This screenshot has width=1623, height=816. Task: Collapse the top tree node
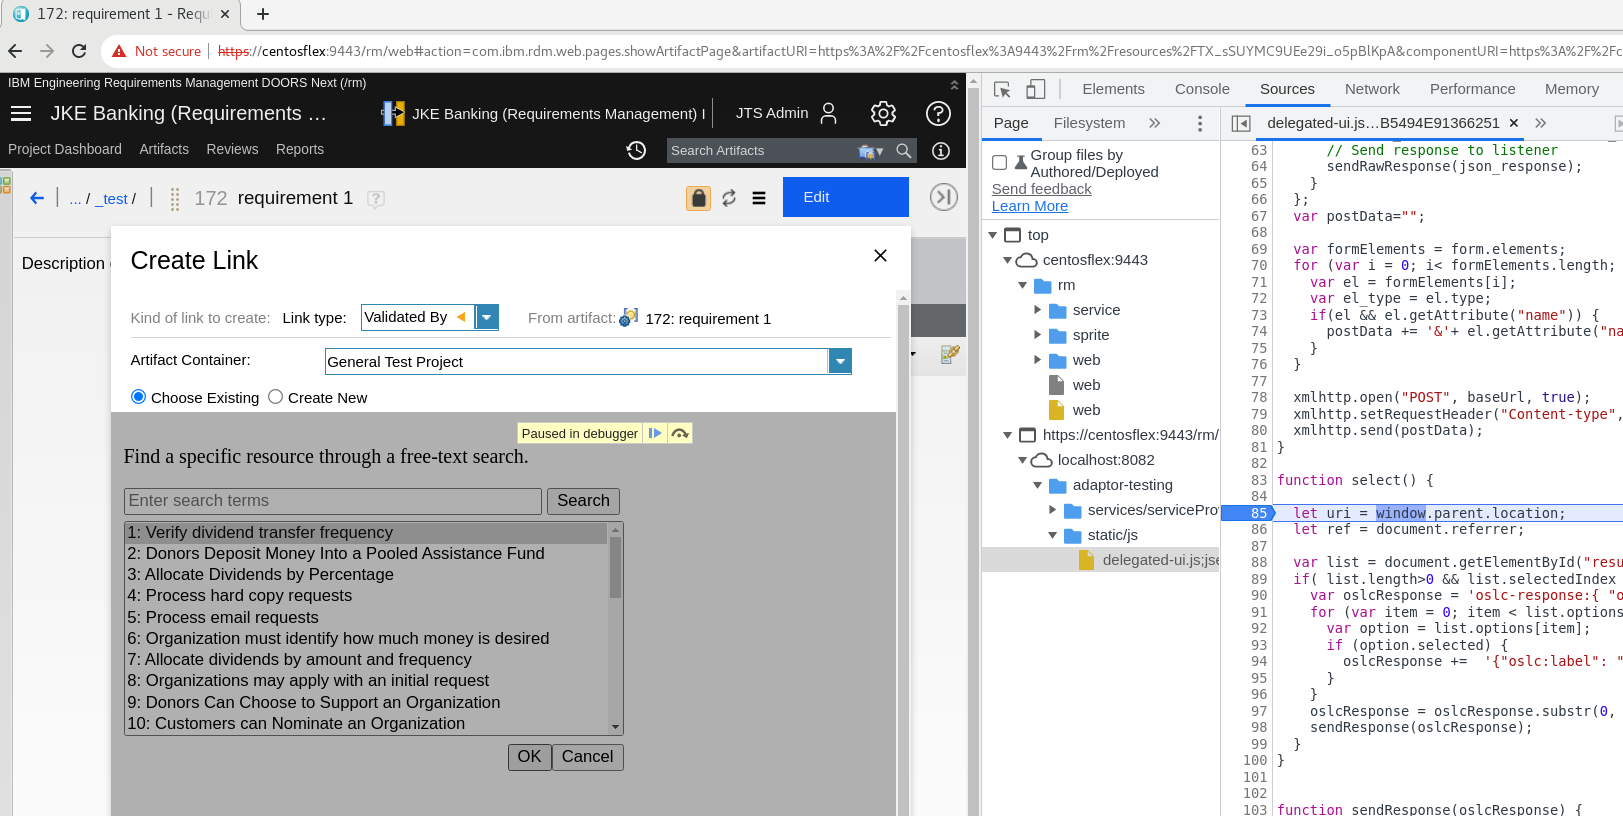tap(993, 235)
